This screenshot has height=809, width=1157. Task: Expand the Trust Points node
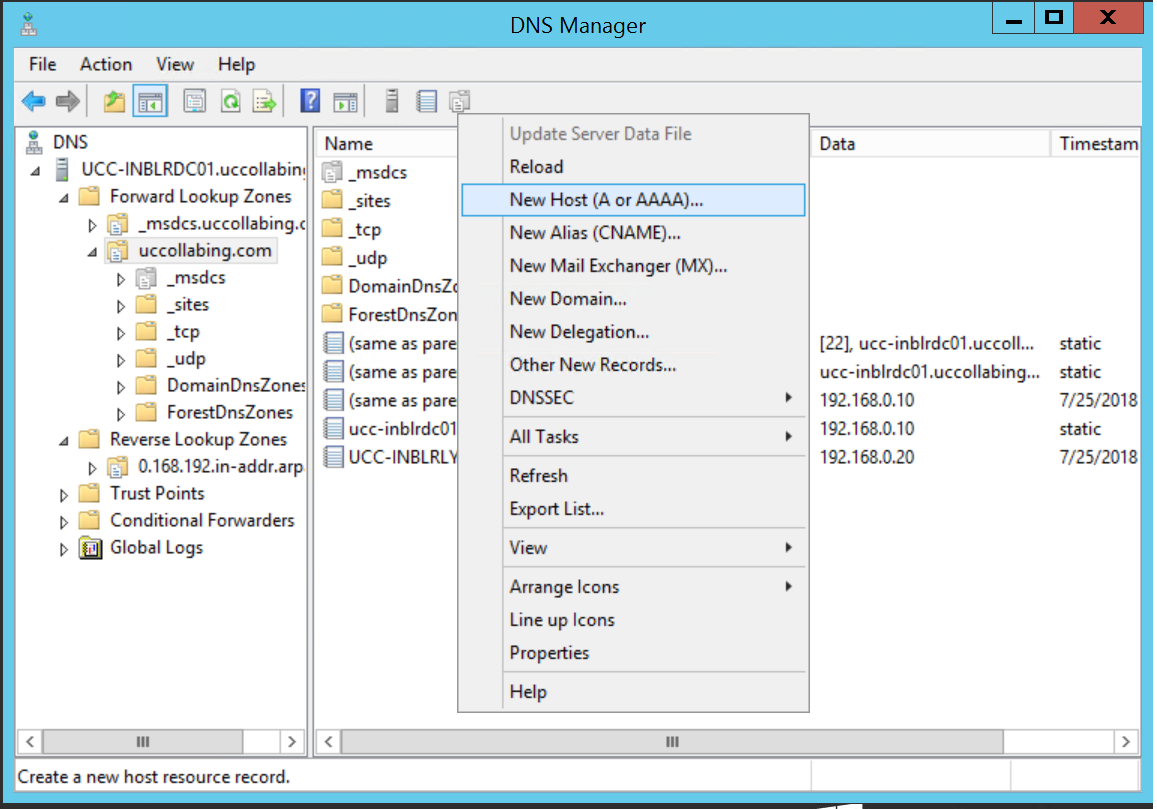click(64, 495)
